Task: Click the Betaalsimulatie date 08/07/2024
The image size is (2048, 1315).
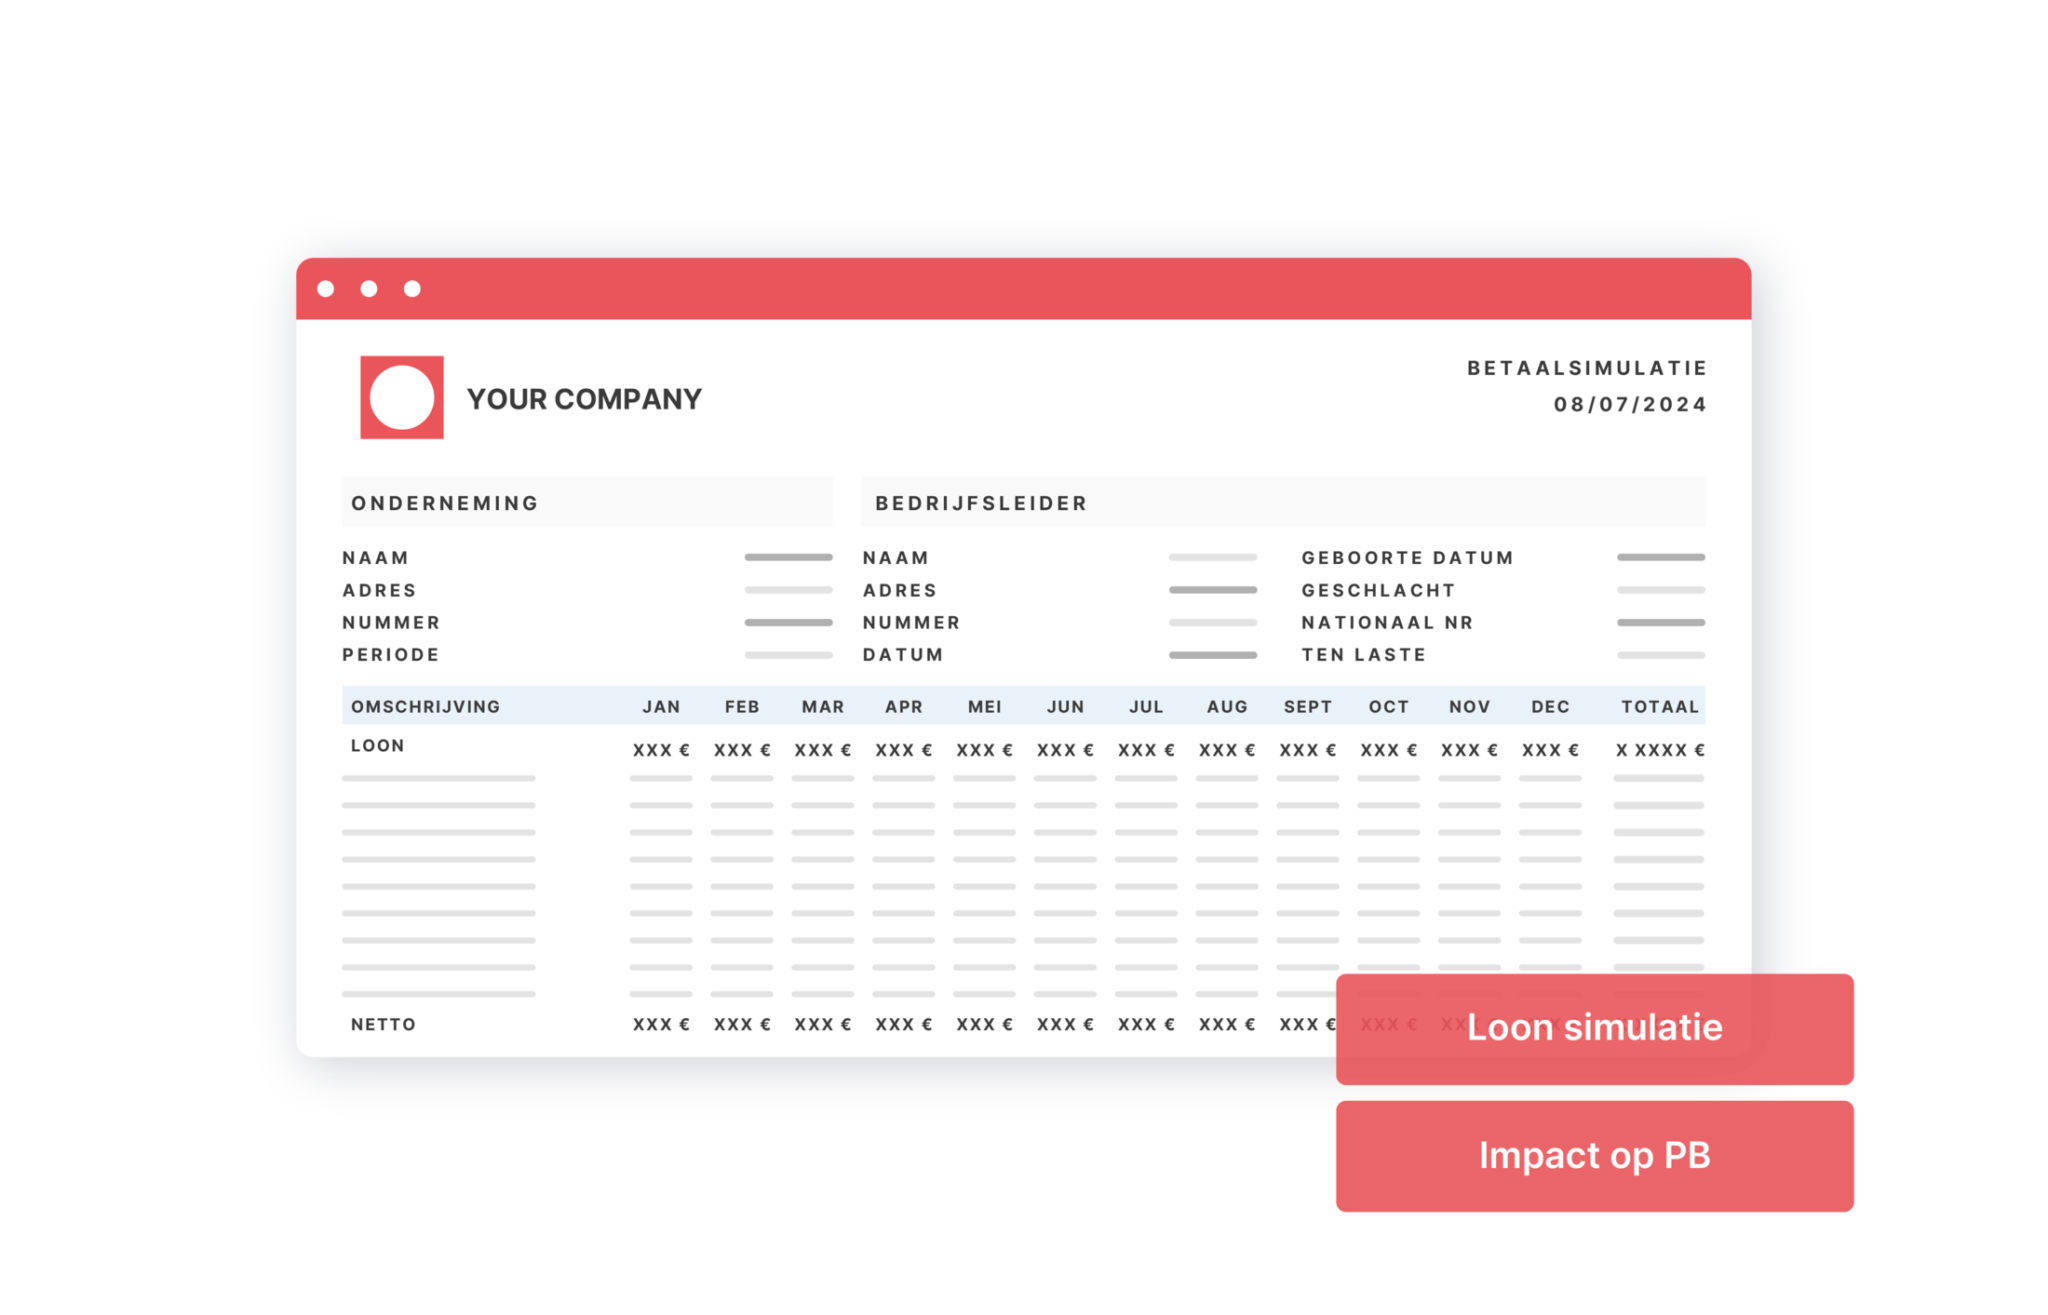Action: tap(1630, 404)
